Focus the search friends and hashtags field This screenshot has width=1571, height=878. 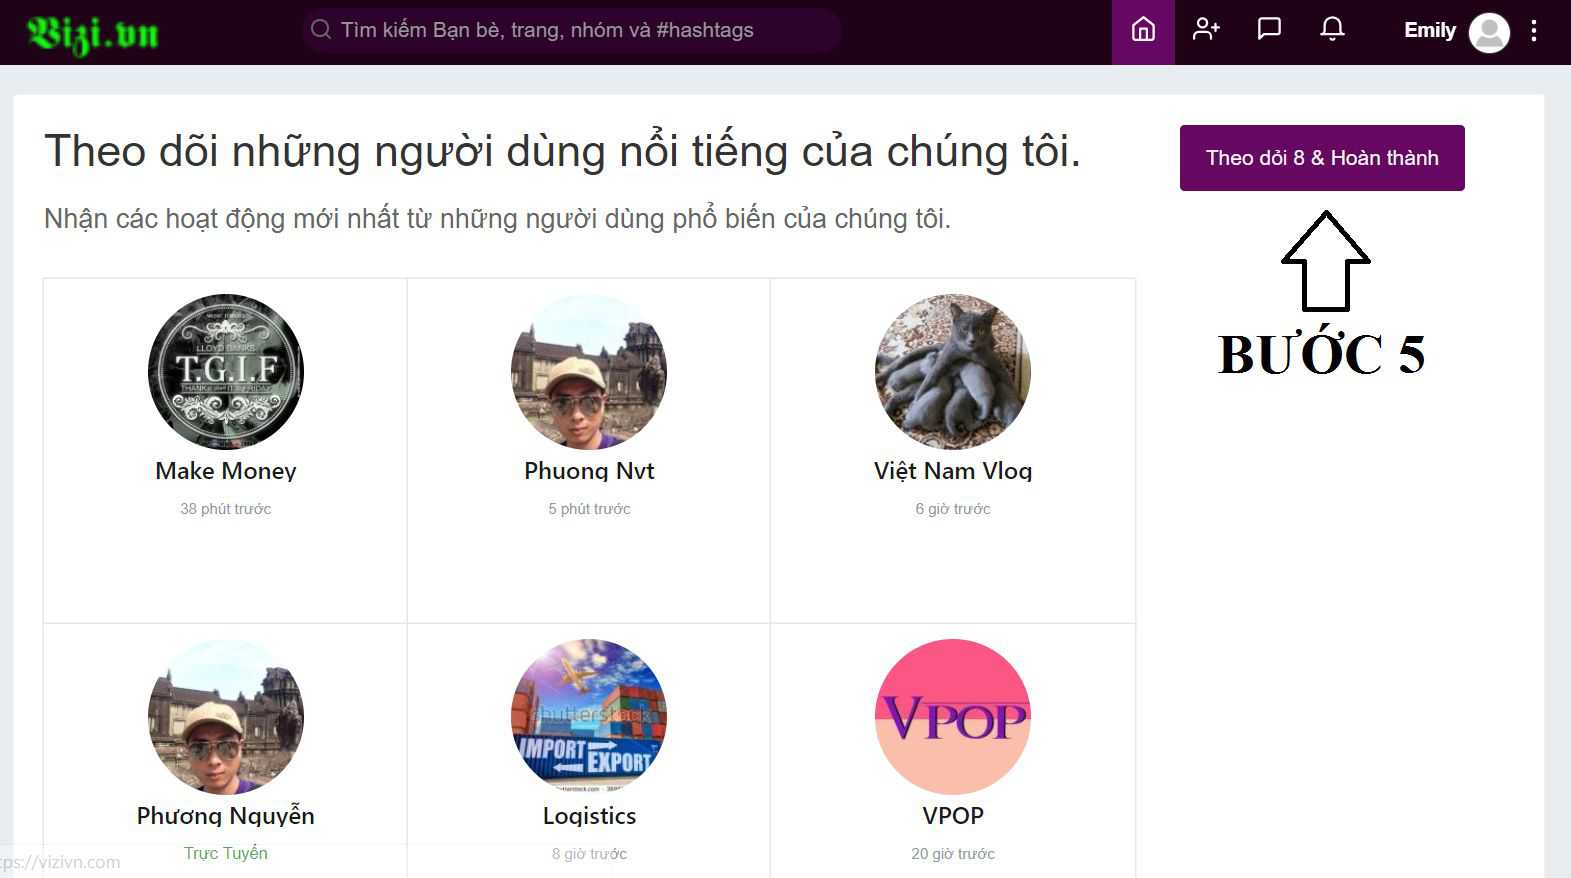[x=580, y=30]
